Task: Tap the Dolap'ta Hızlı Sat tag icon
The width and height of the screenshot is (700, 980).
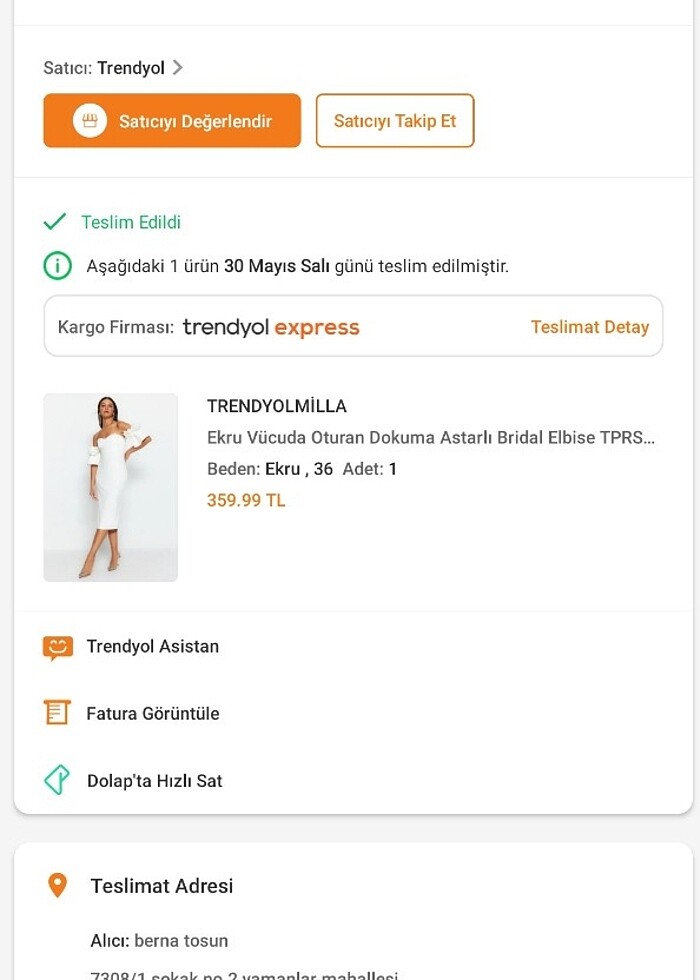Action: 57,780
